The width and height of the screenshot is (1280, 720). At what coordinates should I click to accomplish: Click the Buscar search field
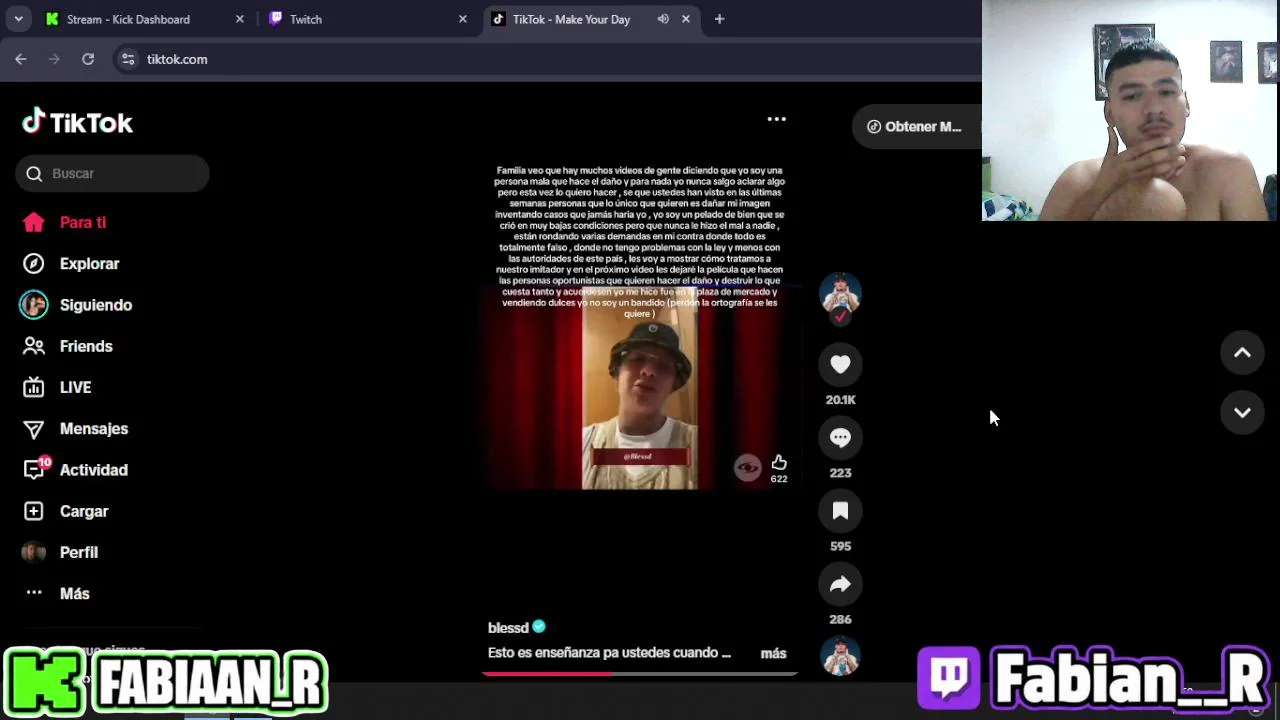click(x=112, y=173)
